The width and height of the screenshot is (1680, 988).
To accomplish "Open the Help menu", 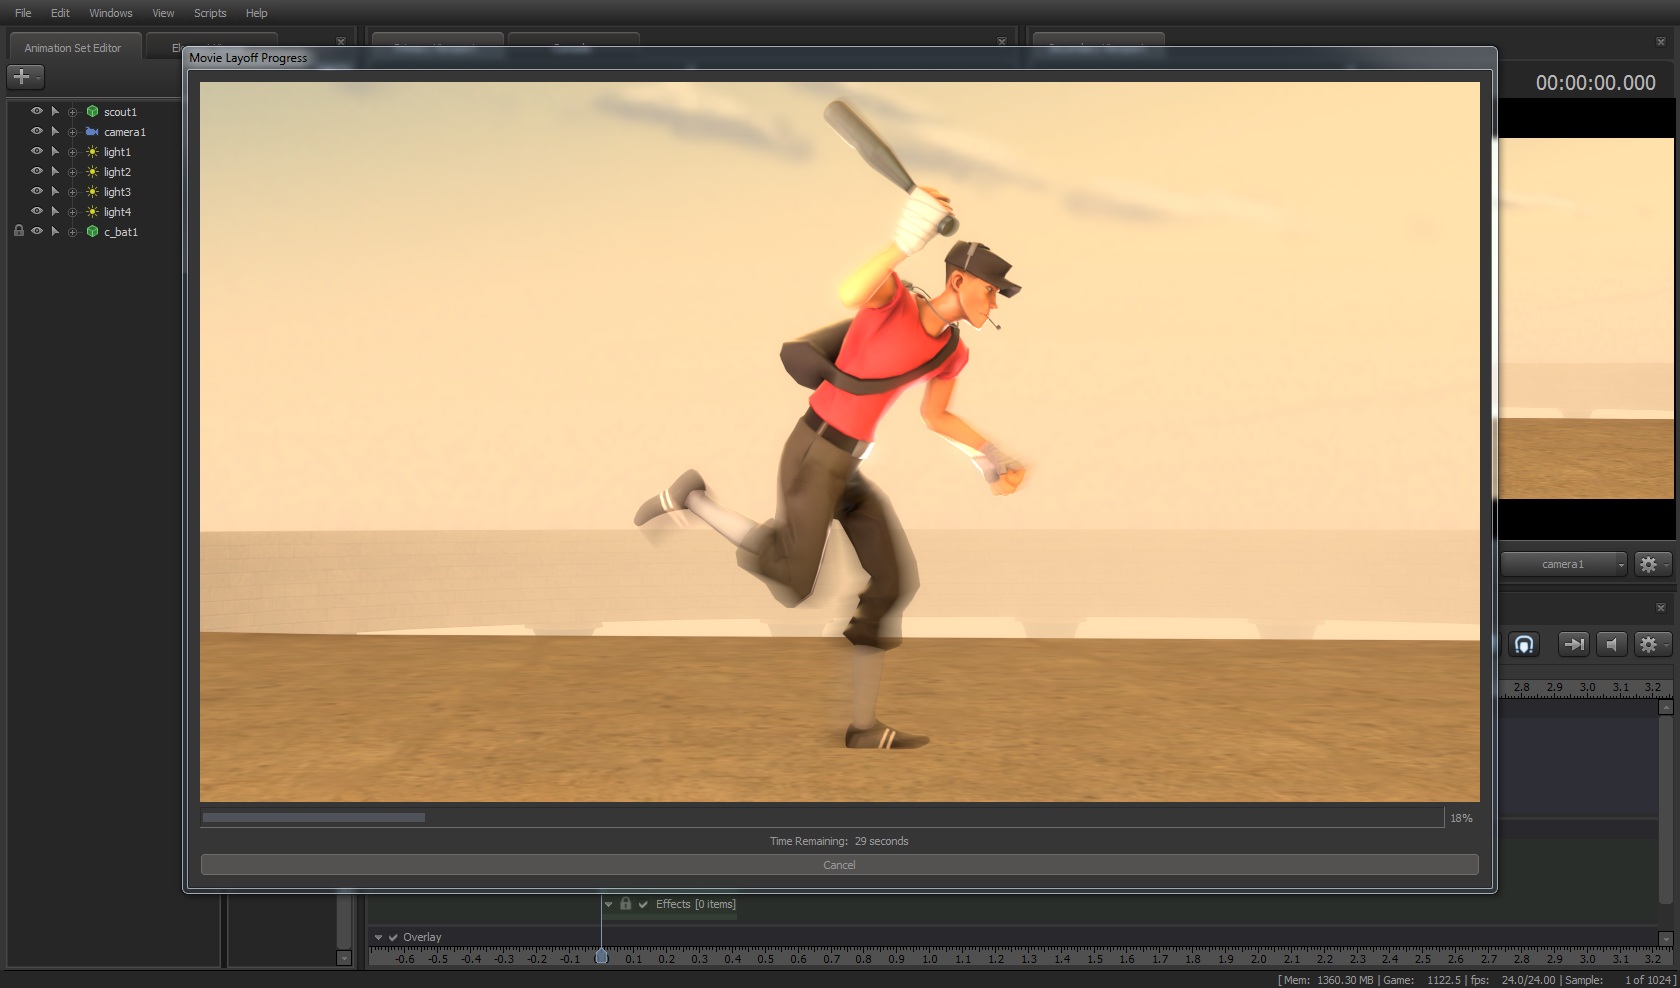I will pos(257,13).
